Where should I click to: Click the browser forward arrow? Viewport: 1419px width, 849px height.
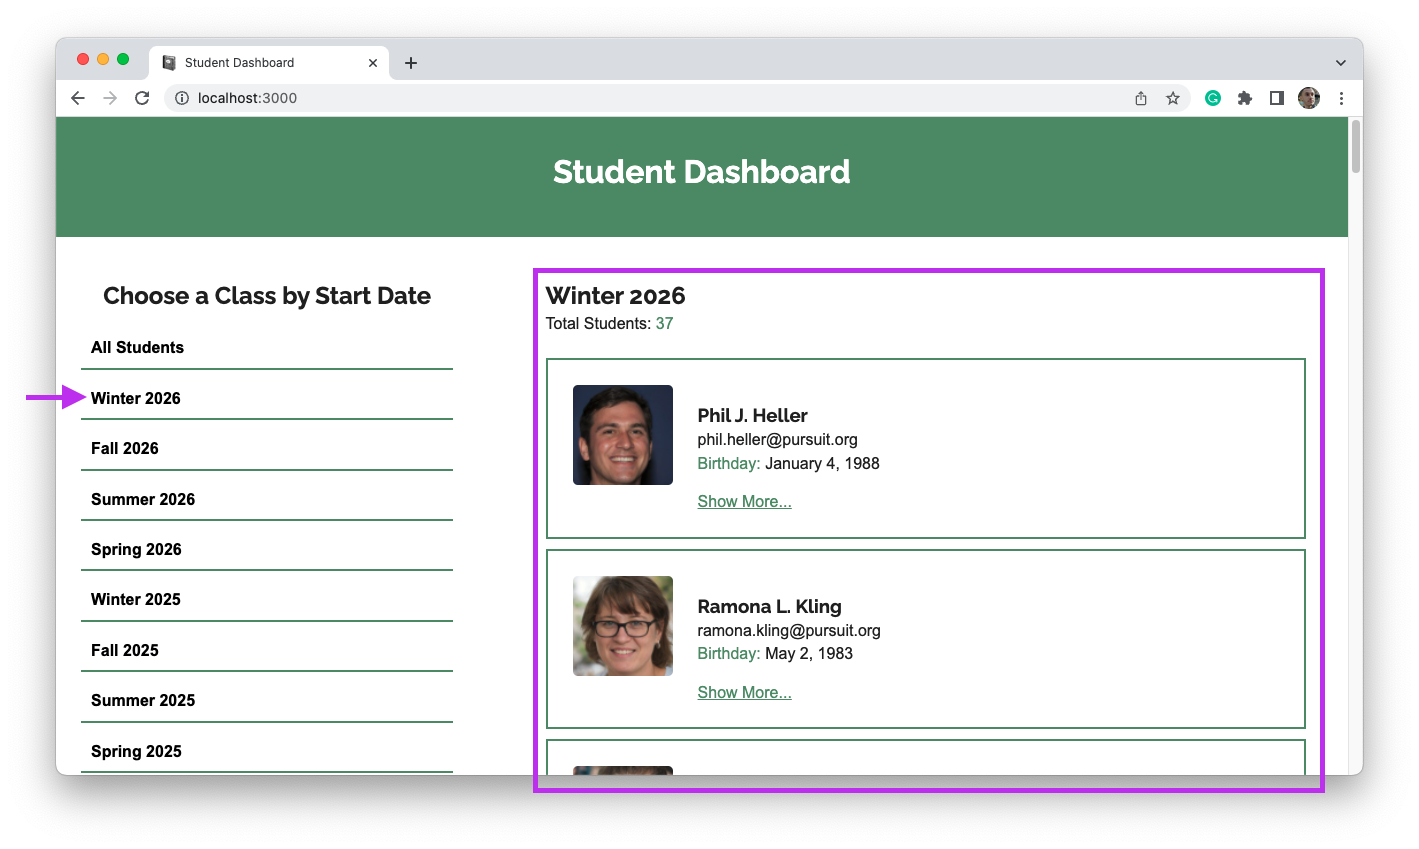(x=110, y=98)
